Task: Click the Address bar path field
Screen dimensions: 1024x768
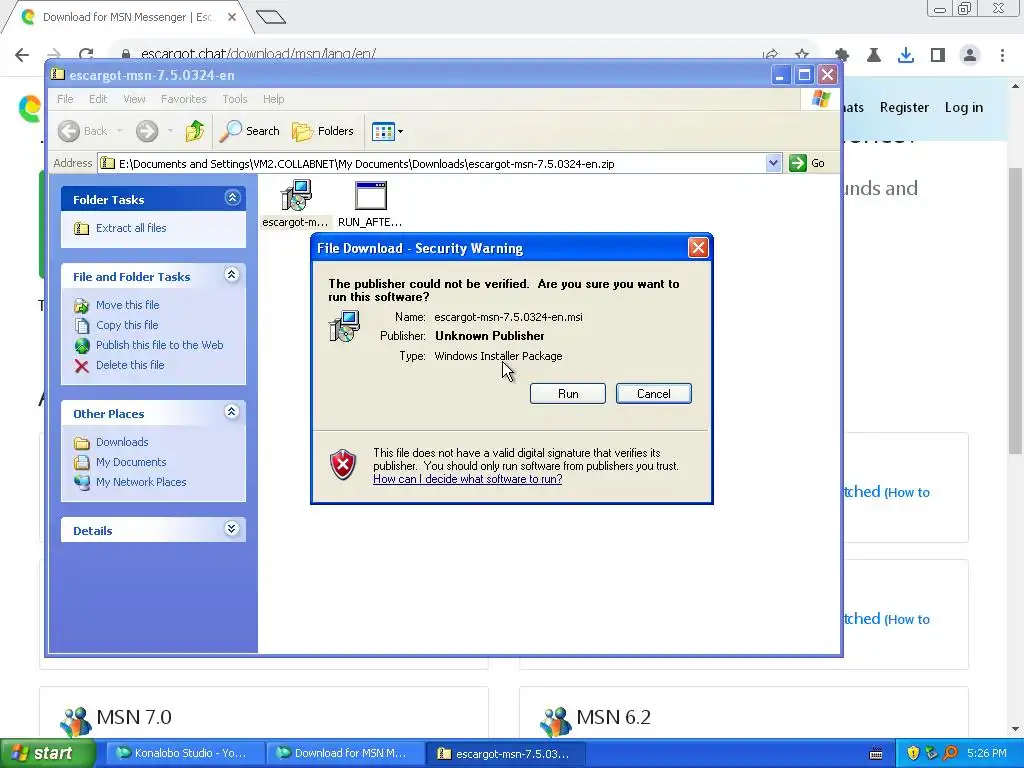Action: (x=432, y=163)
